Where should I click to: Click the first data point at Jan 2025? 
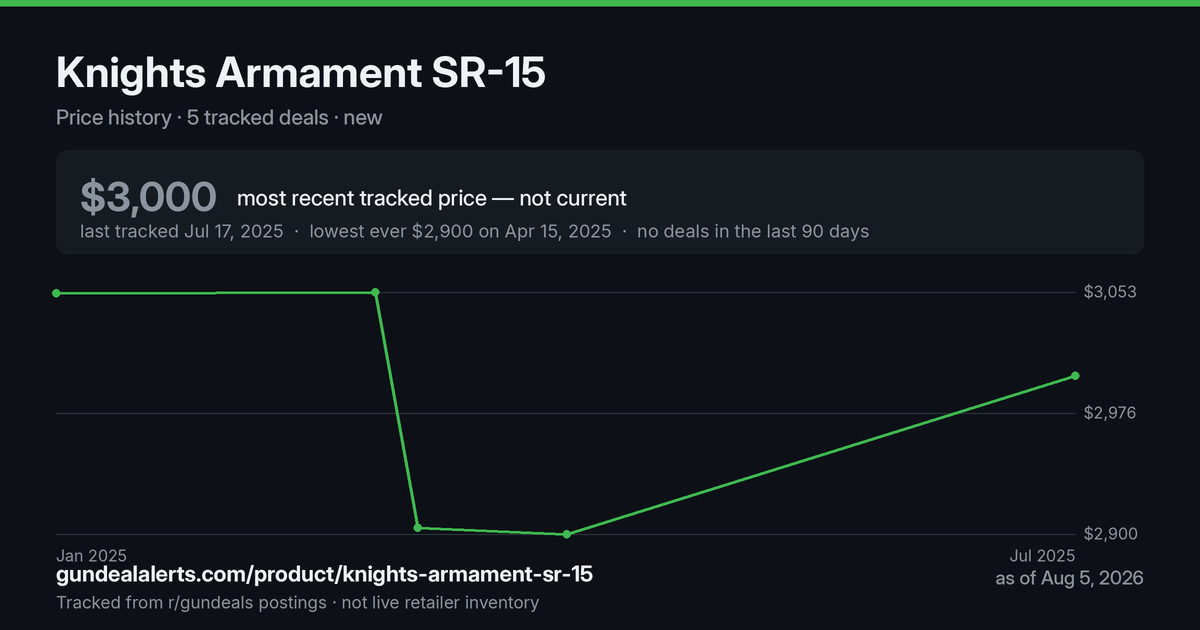tap(56, 293)
